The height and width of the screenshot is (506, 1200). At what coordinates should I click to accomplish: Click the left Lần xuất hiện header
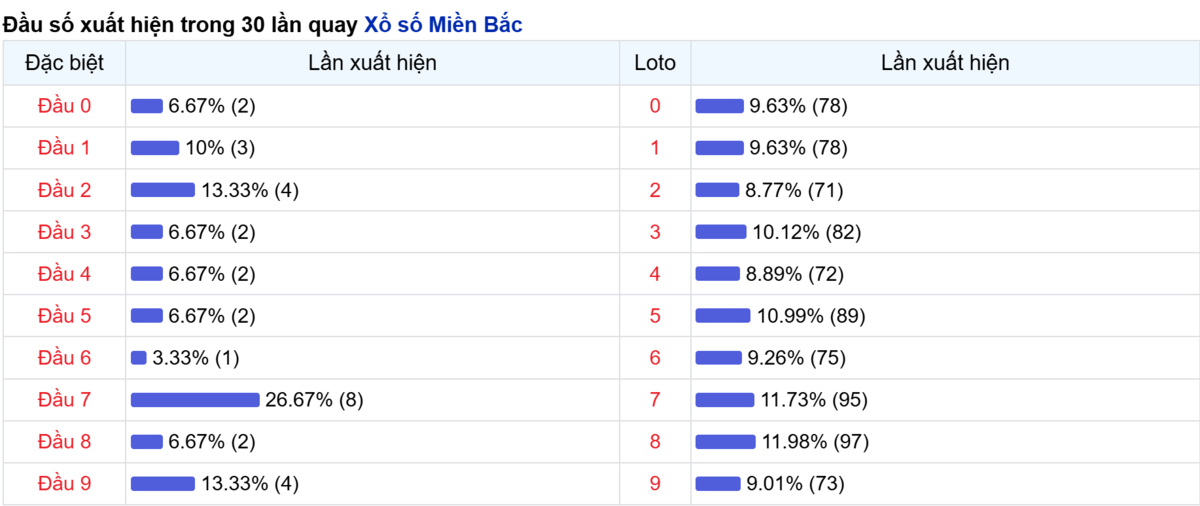coord(372,63)
